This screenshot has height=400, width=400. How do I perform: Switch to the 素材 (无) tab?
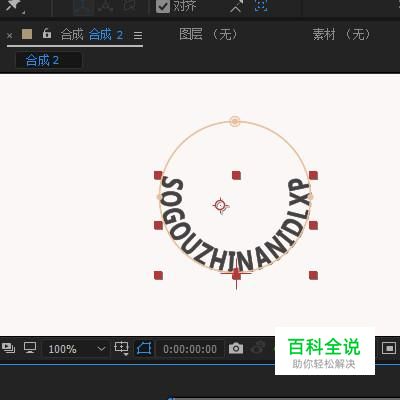tap(342, 34)
